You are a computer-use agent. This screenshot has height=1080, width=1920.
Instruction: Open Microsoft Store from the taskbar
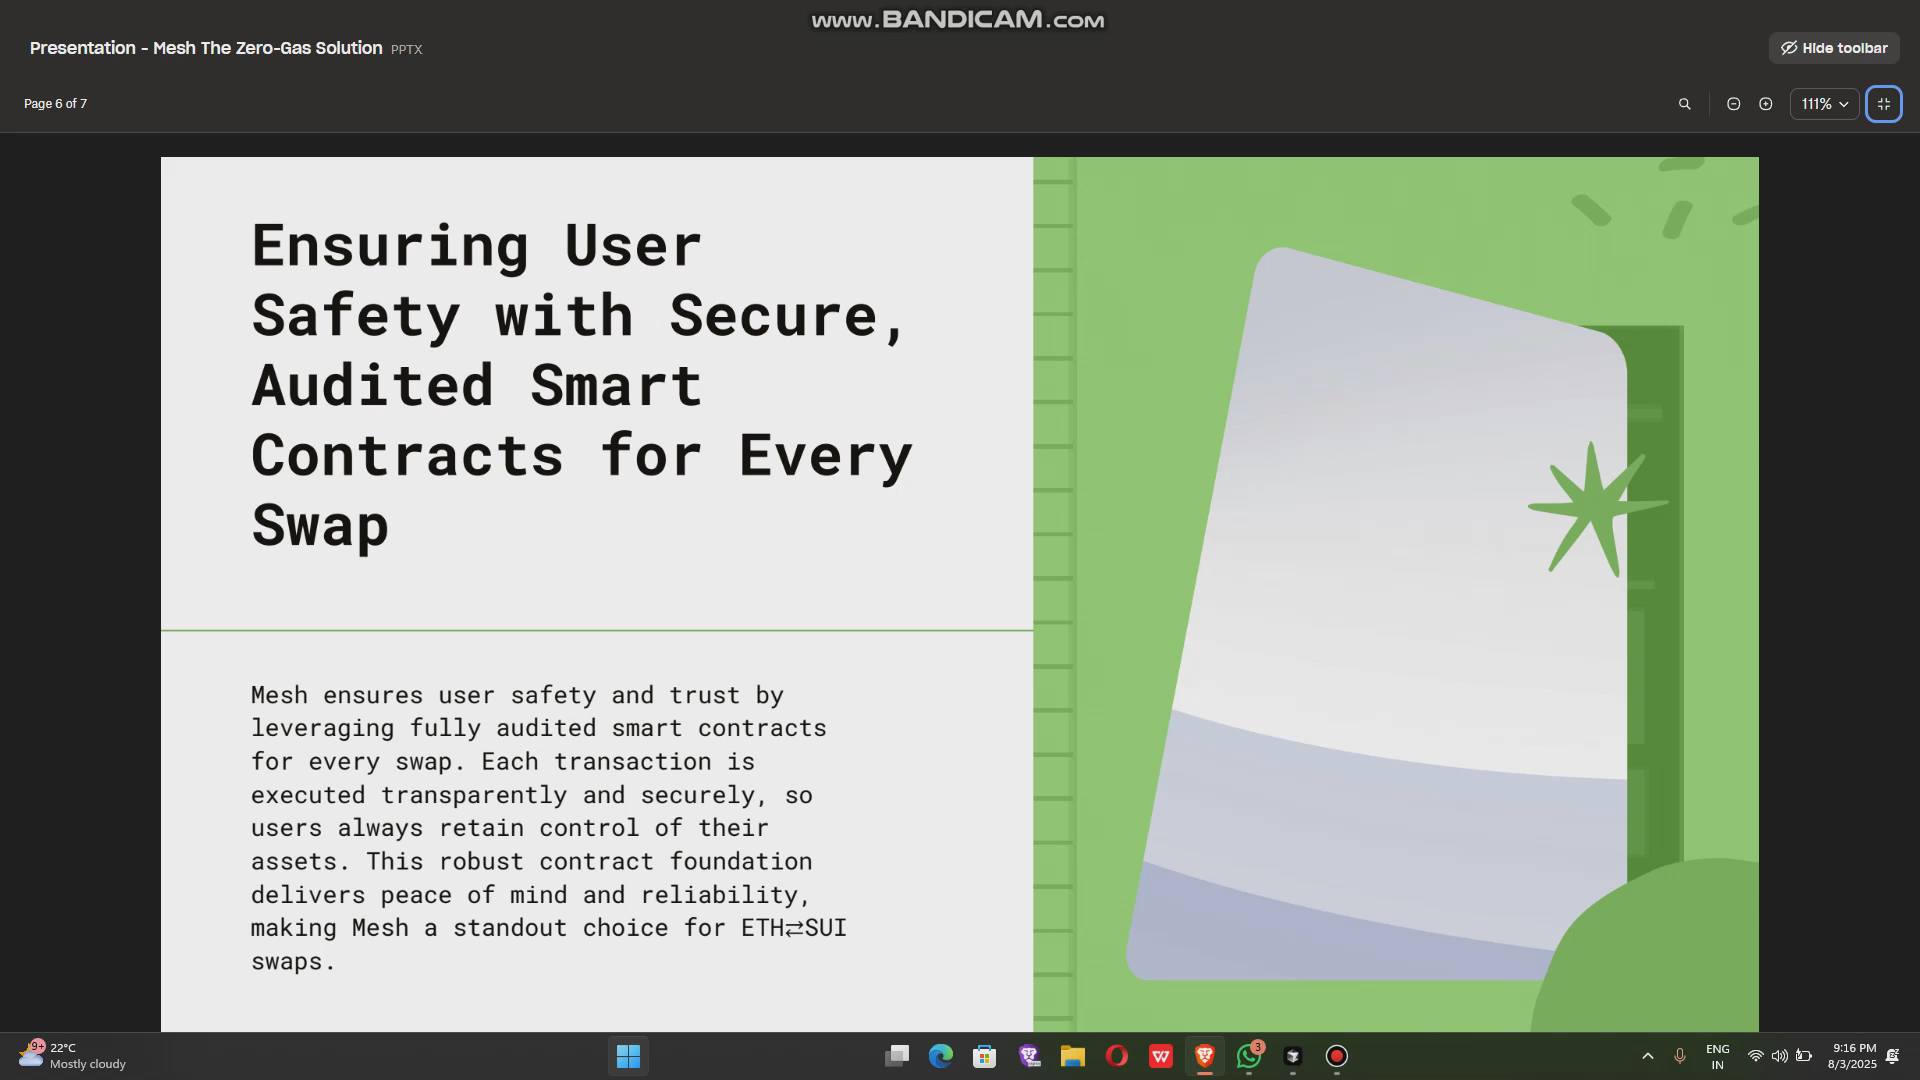point(985,1056)
